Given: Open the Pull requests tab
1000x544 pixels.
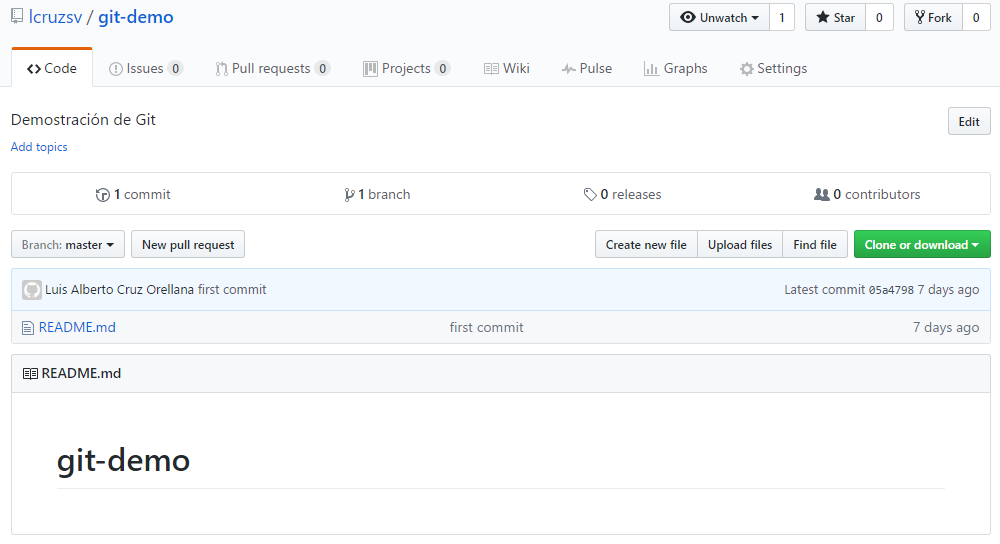Looking at the screenshot, I should coord(272,68).
